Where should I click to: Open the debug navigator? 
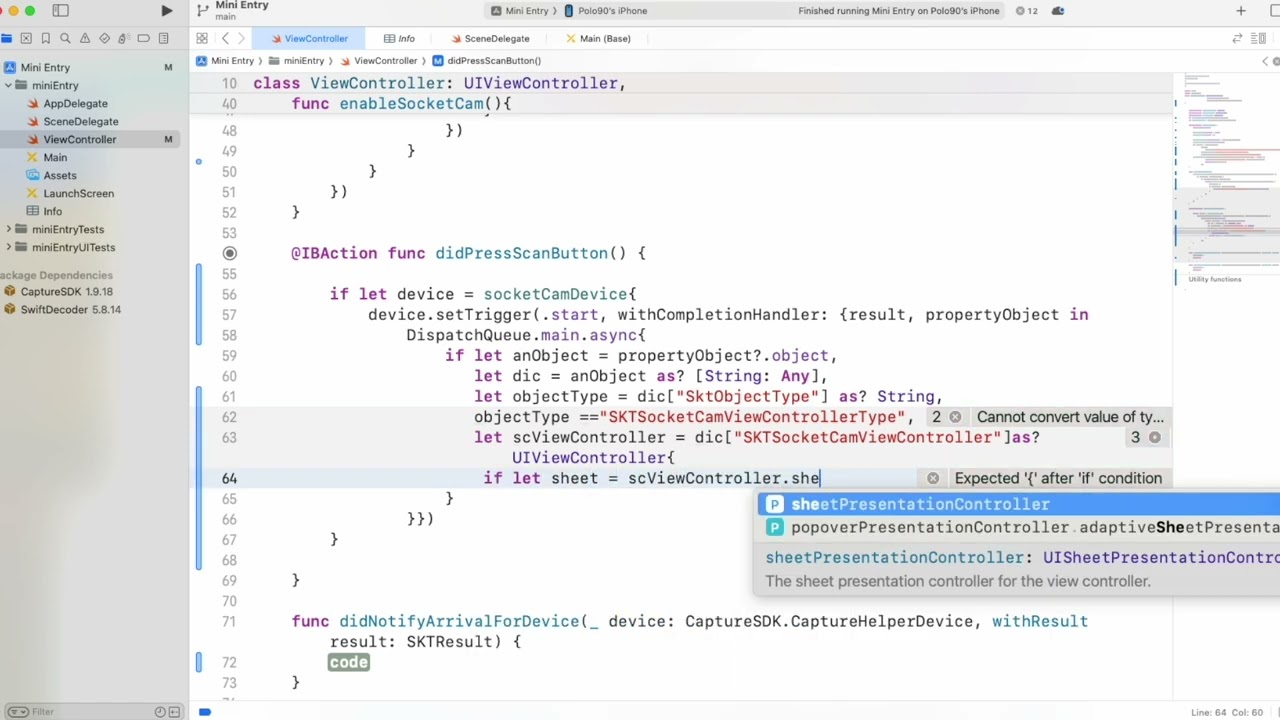pos(123,38)
